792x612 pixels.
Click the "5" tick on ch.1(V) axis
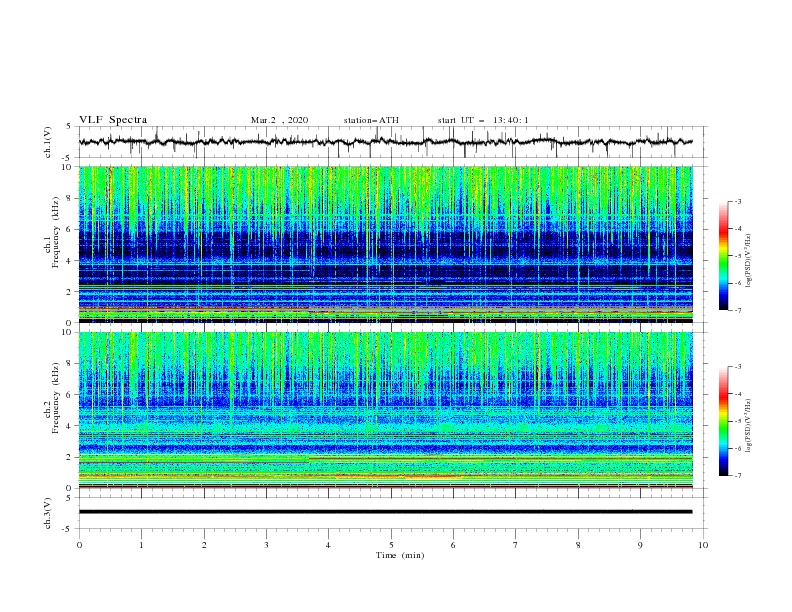[x=69, y=126]
